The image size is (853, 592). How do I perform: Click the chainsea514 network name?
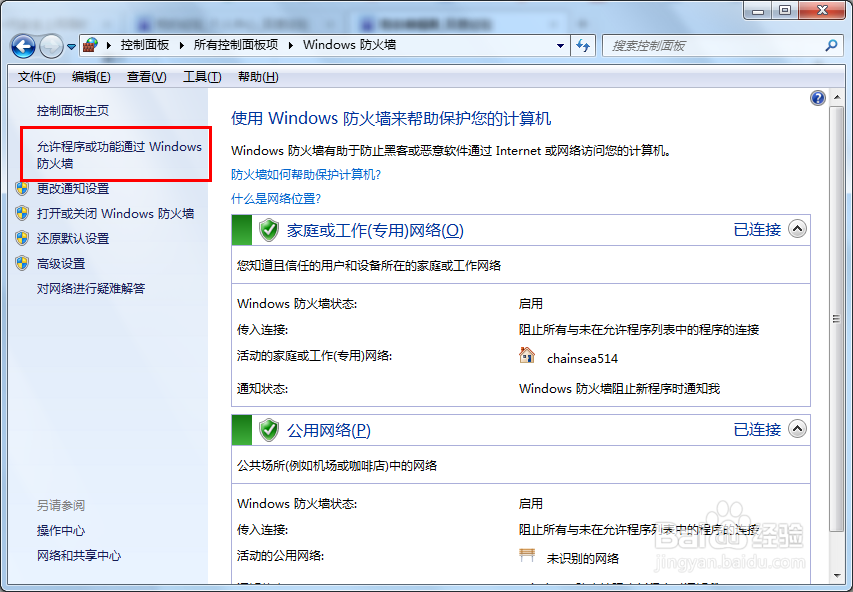tap(582, 359)
